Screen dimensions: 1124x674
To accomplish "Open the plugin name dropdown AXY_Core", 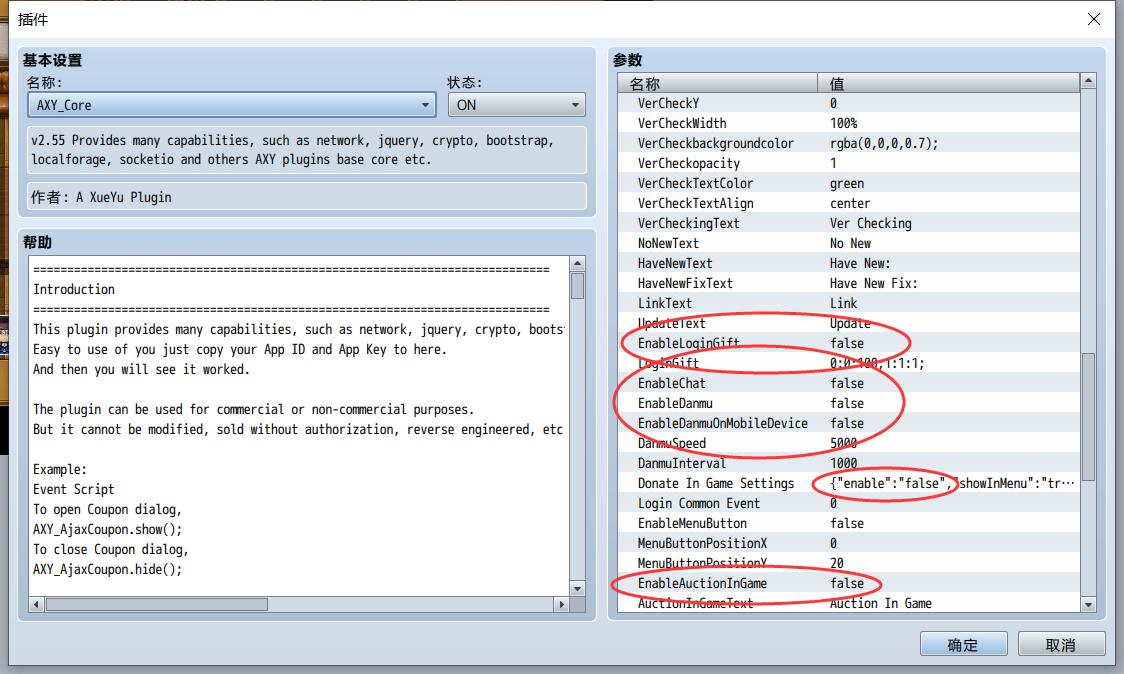I will [232, 105].
